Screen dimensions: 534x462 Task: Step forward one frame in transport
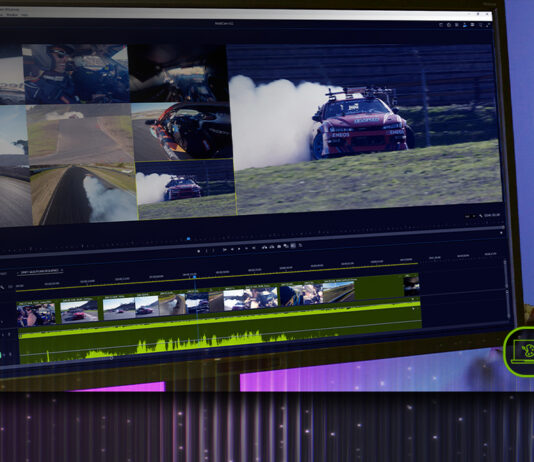coord(246,249)
